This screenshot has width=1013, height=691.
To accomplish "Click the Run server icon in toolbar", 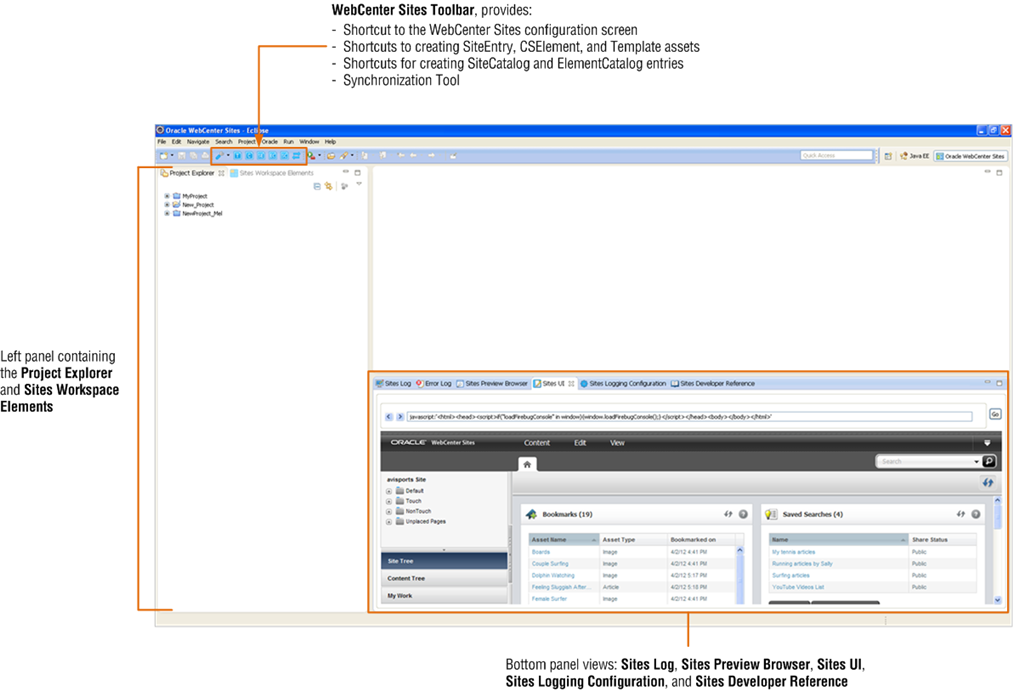I will point(311,156).
